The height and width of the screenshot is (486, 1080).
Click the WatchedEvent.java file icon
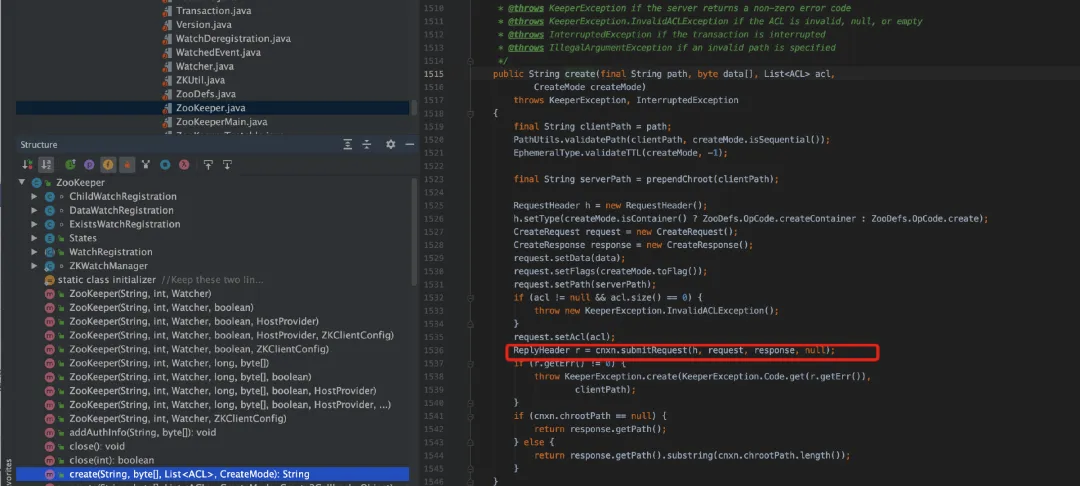(x=167, y=52)
